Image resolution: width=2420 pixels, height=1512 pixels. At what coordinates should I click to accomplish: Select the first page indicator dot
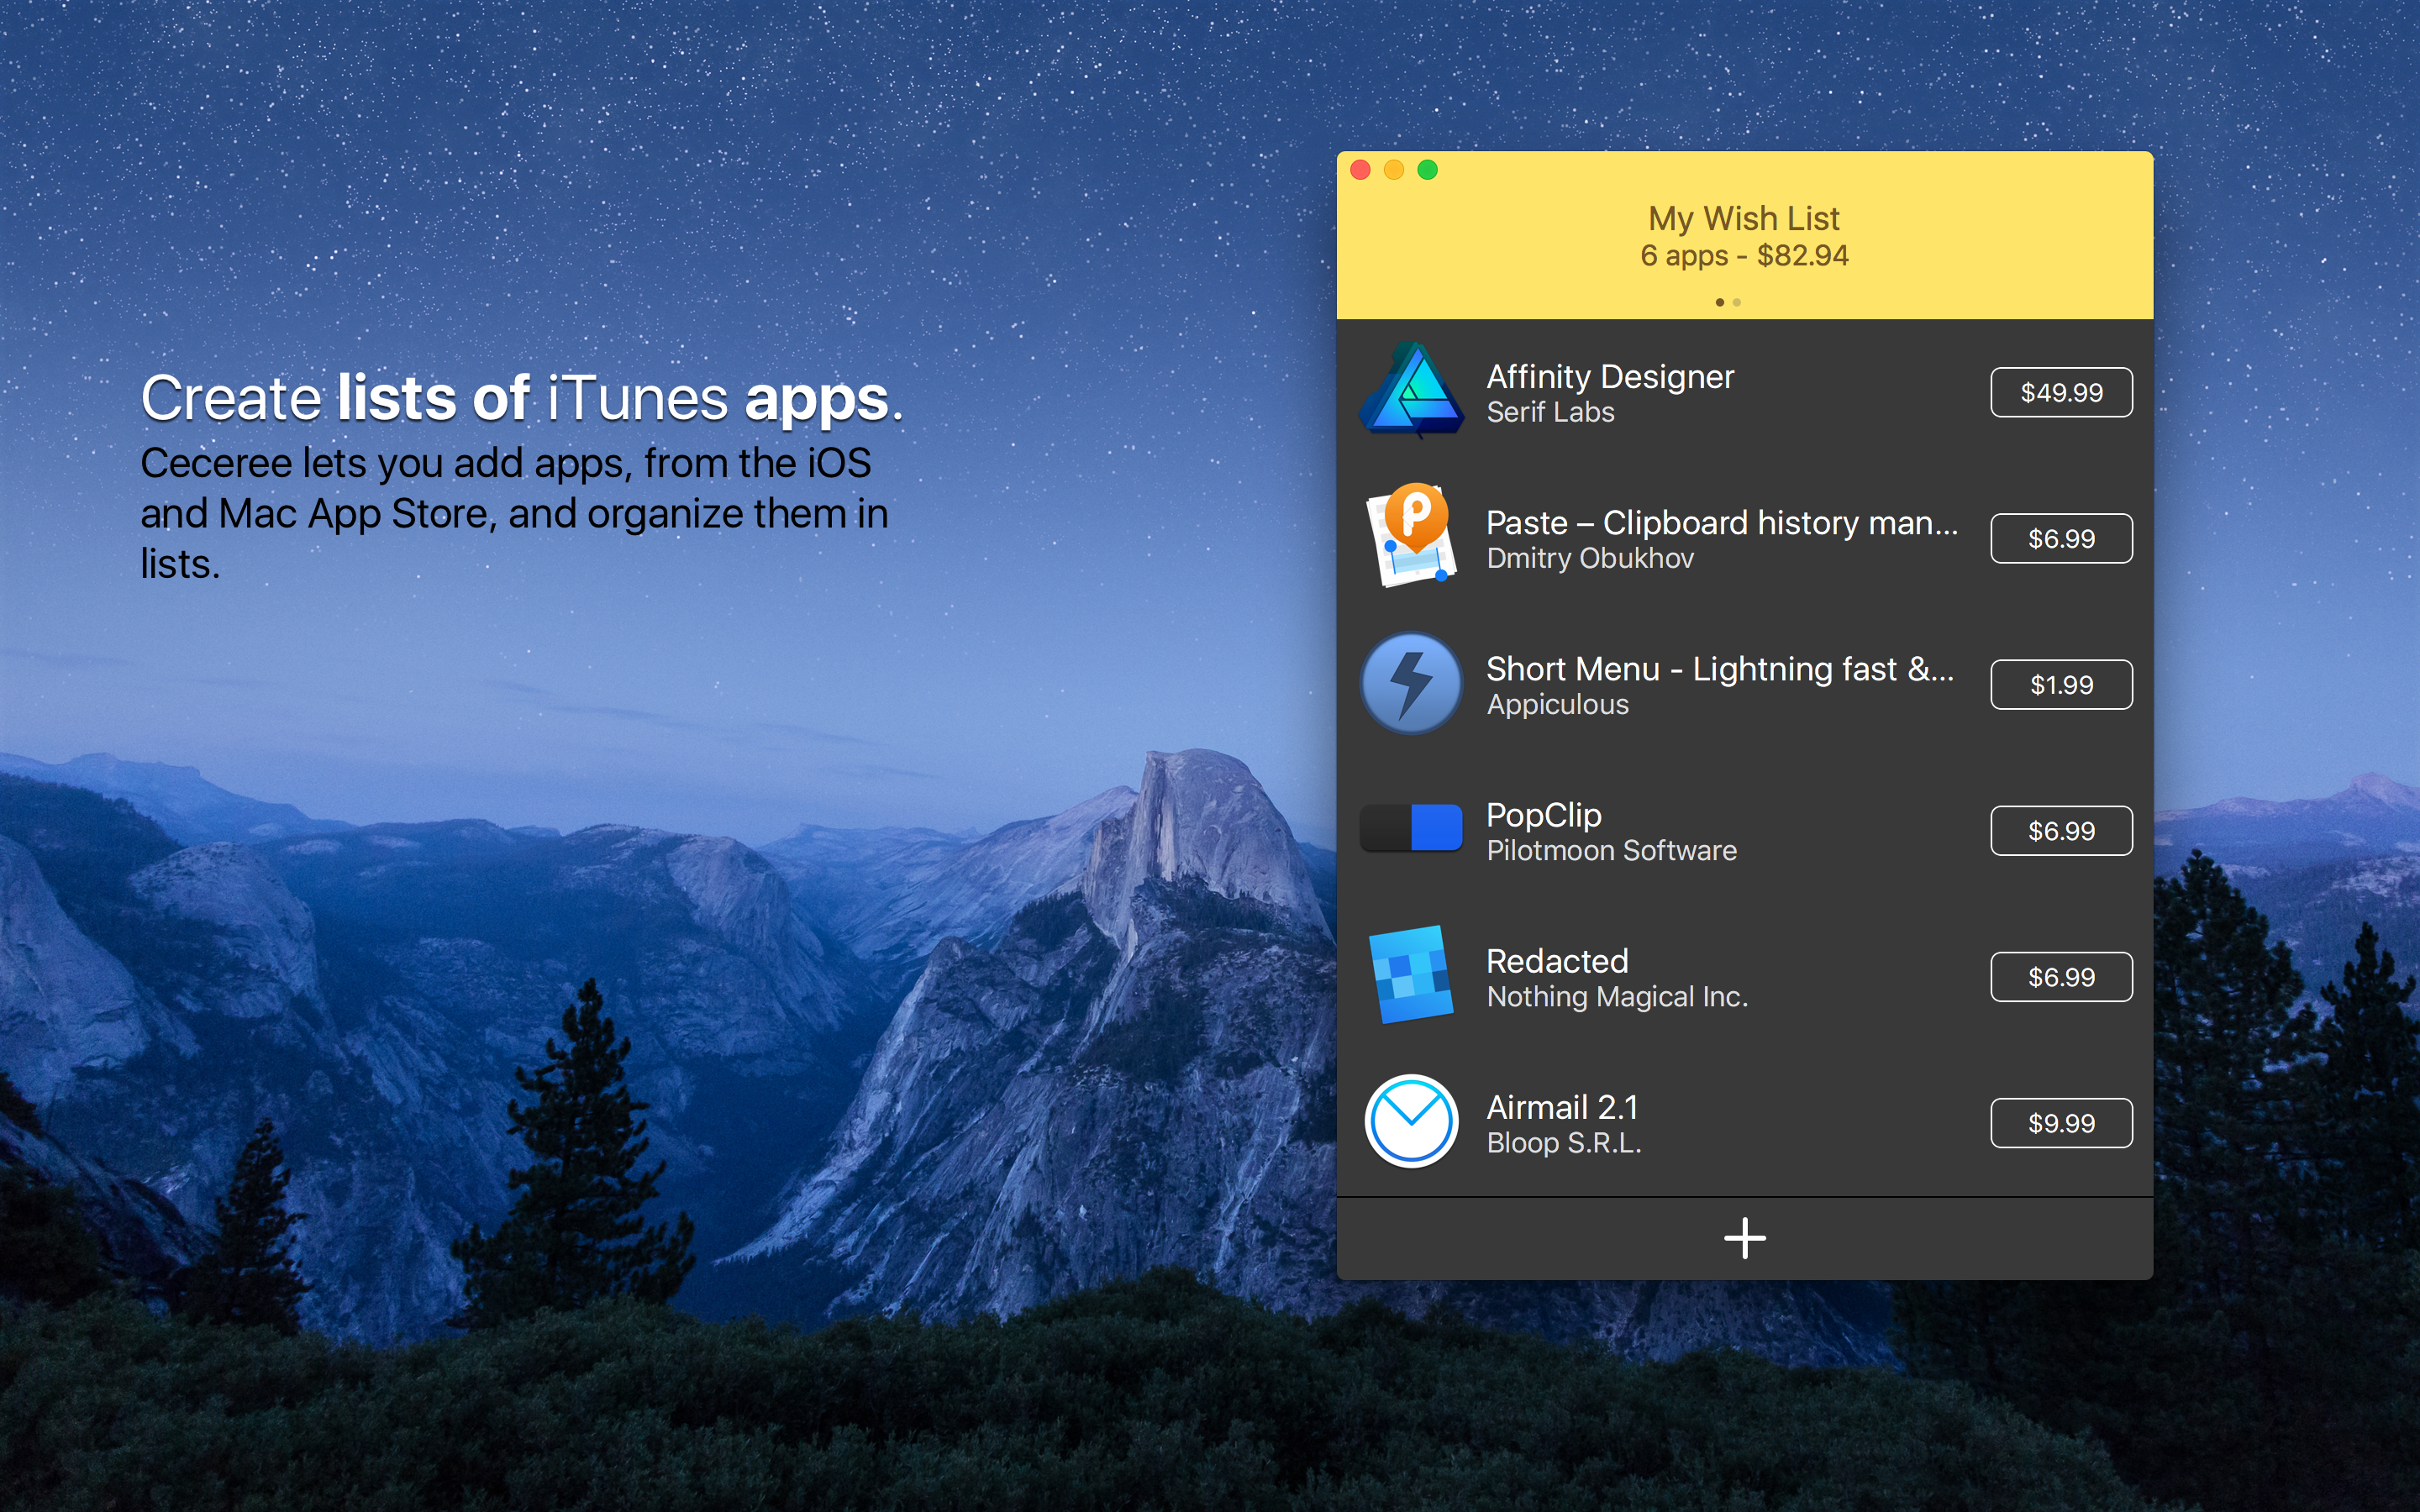(x=1719, y=302)
